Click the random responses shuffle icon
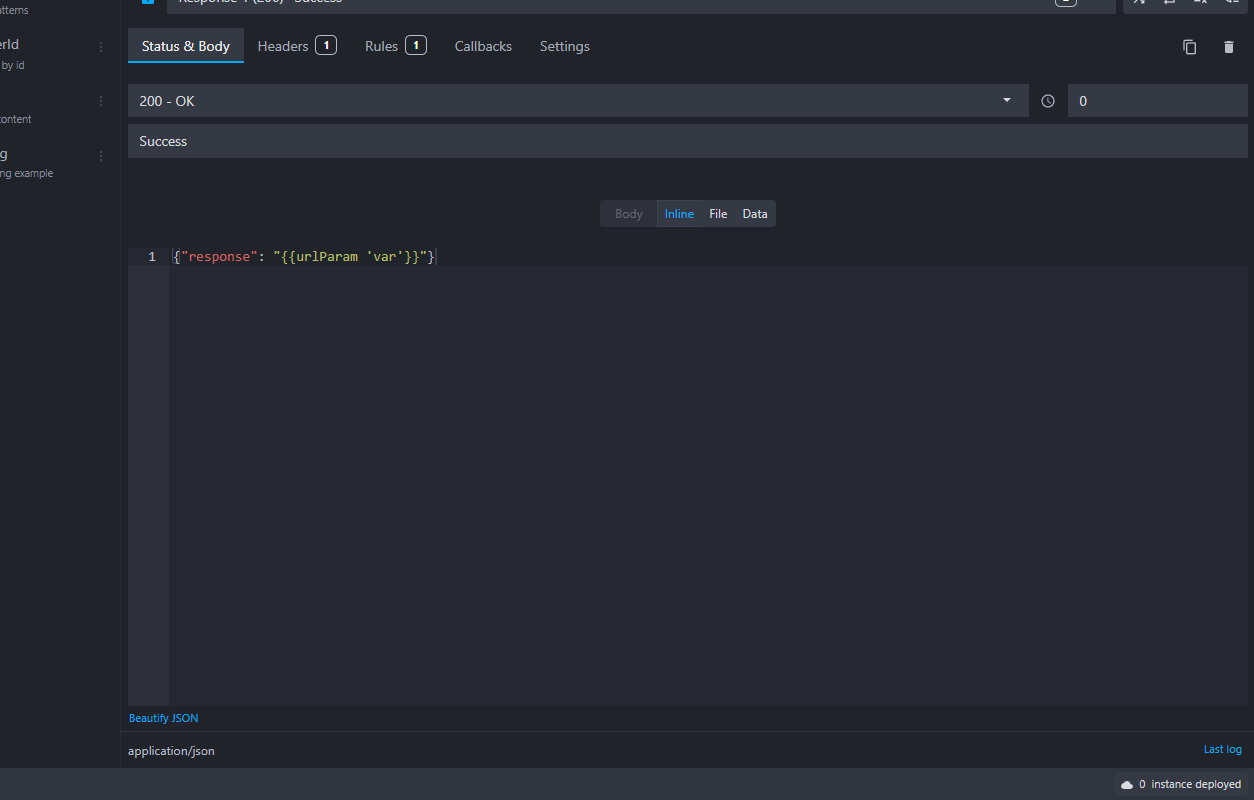The width and height of the screenshot is (1254, 800). click(1140, 5)
